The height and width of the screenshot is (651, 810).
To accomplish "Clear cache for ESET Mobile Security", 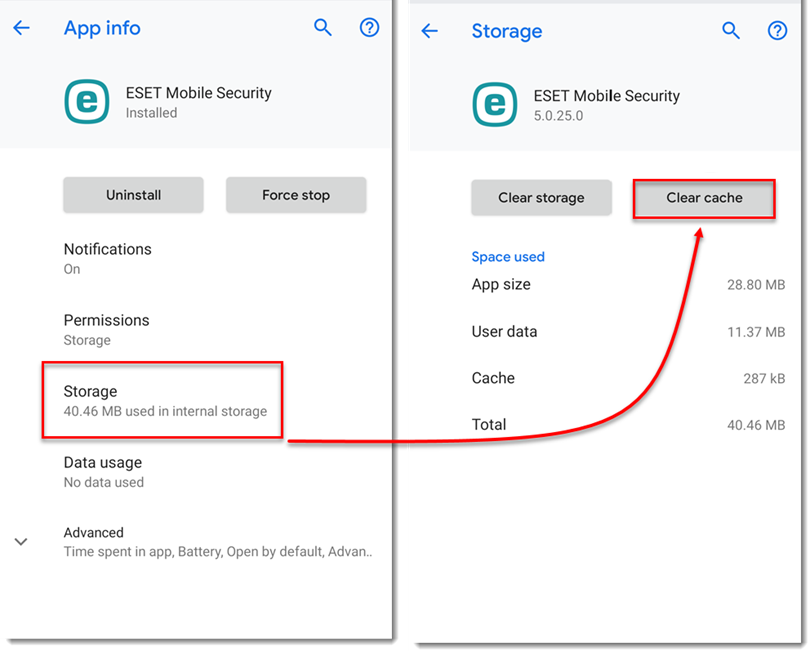I will pyautogui.click(x=704, y=198).
